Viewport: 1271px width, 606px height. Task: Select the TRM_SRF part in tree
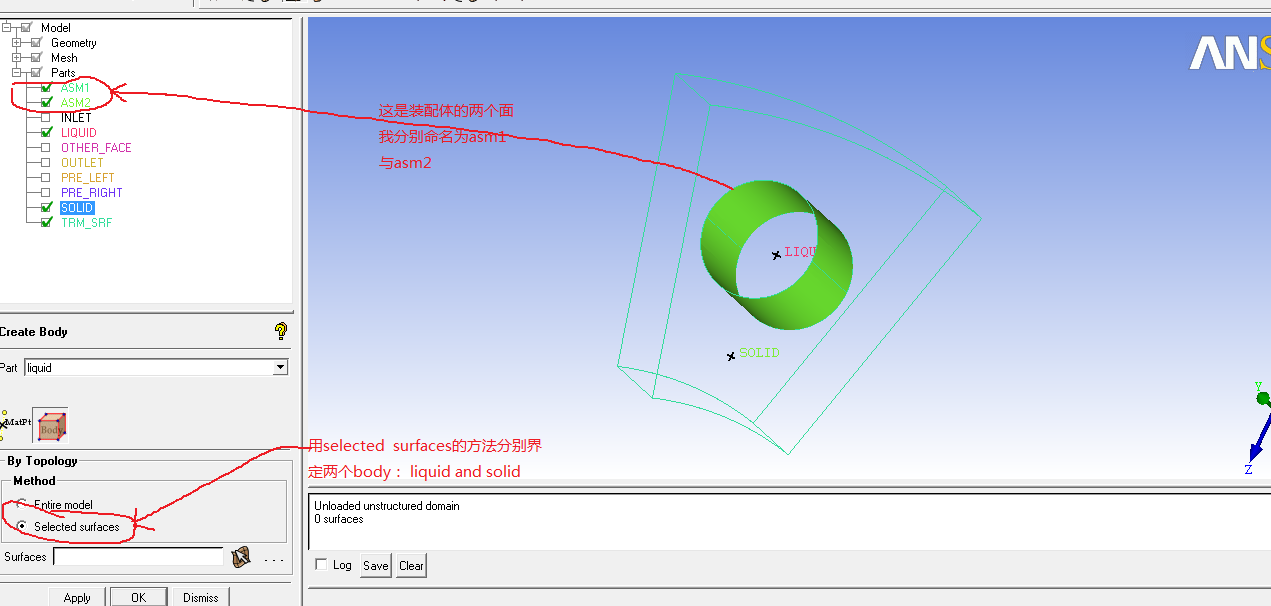coord(86,223)
